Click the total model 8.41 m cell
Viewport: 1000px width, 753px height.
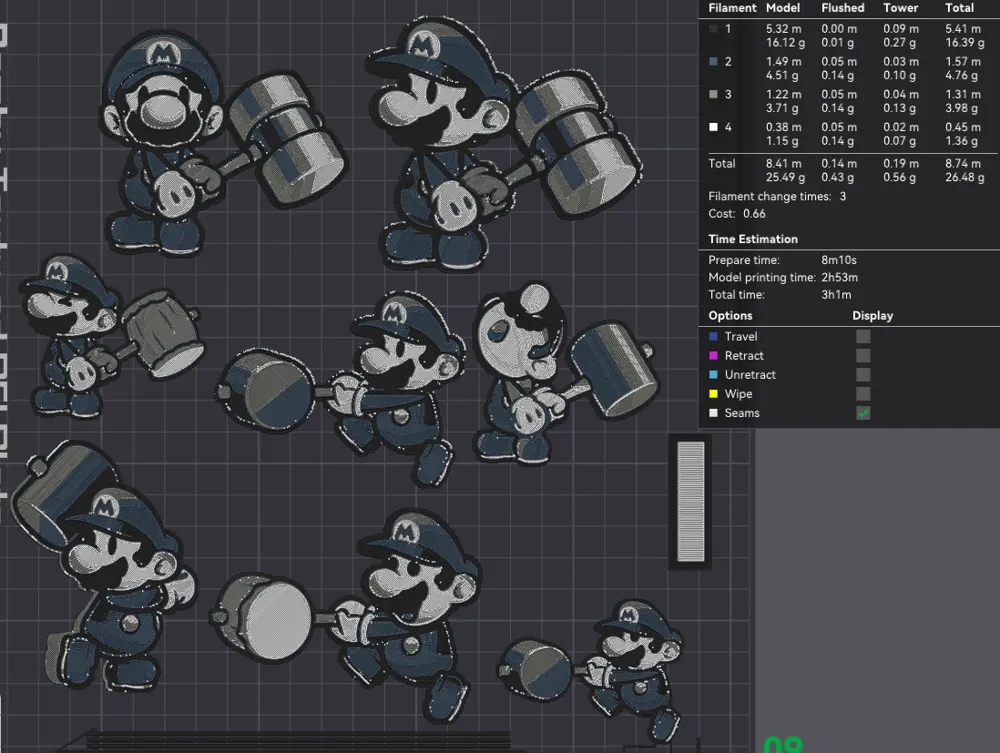(783, 163)
